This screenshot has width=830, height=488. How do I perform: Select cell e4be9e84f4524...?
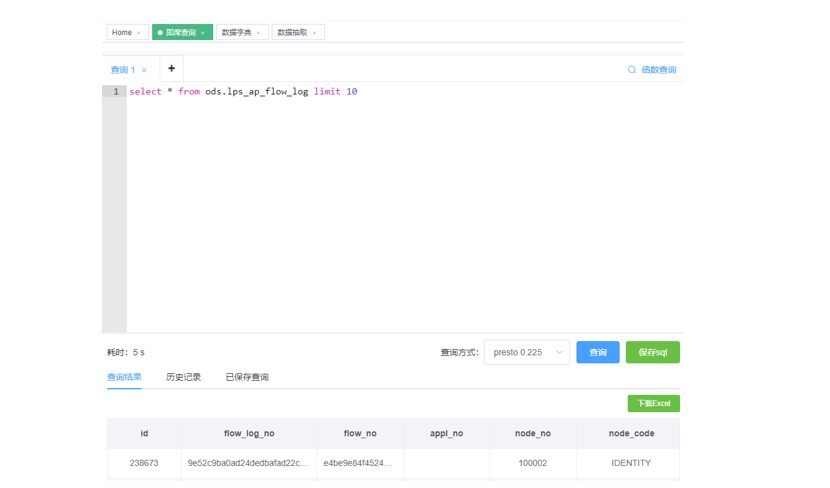358,463
